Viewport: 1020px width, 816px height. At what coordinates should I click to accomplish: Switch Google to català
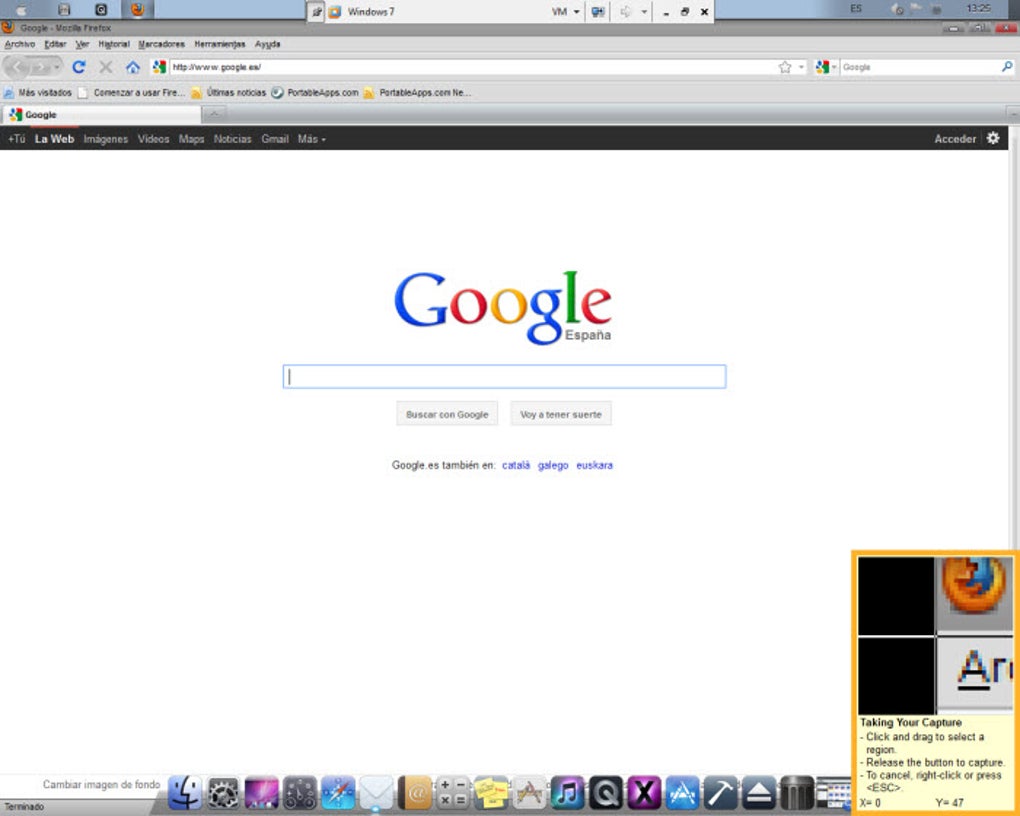[x=516, y=465]
